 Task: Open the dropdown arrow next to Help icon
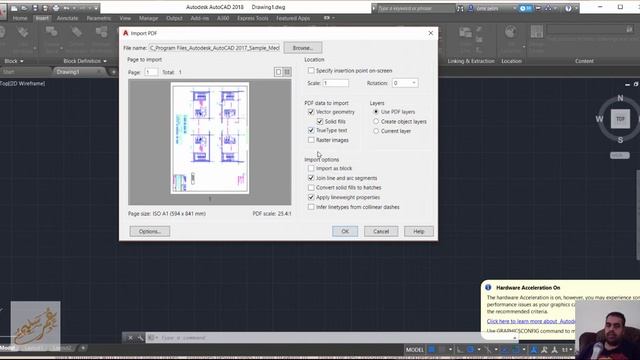point(576,8)
